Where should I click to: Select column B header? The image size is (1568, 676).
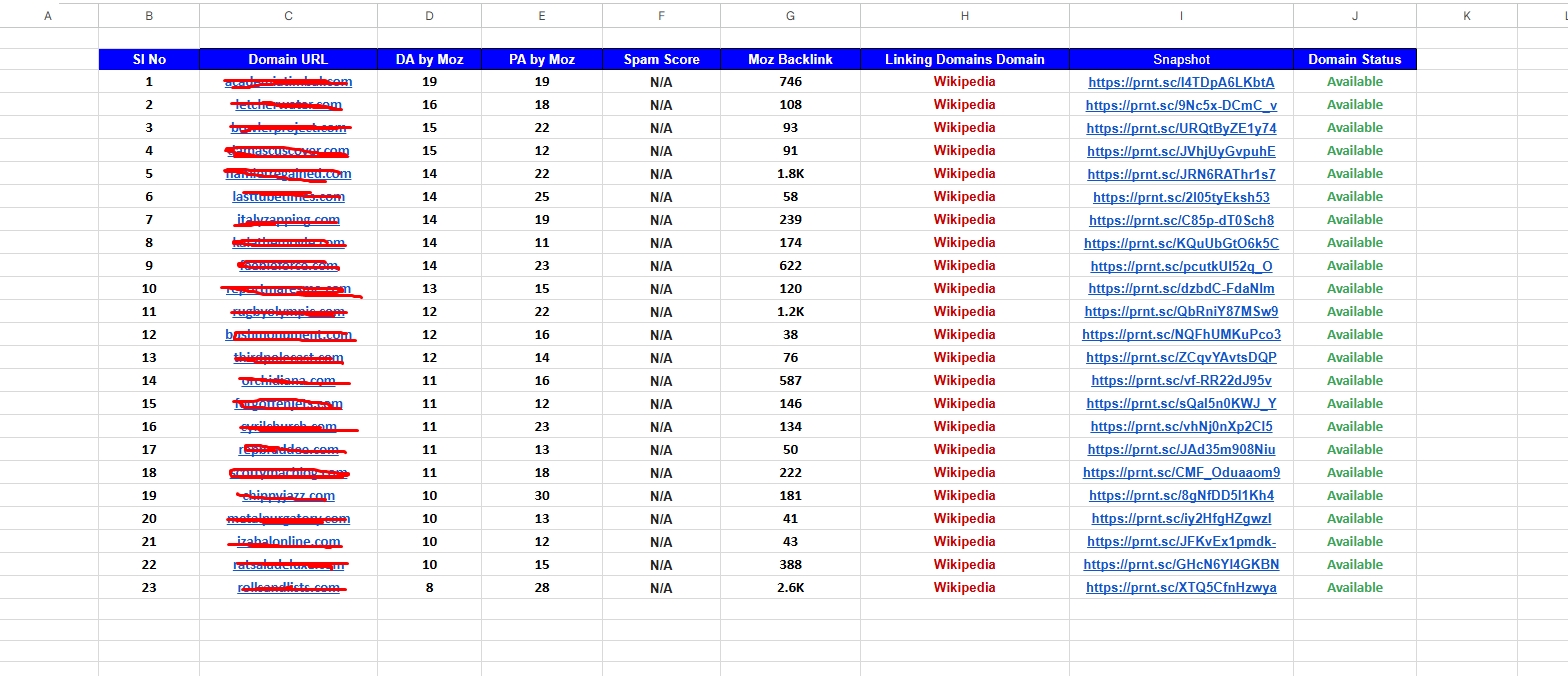(x=149, y=16)
